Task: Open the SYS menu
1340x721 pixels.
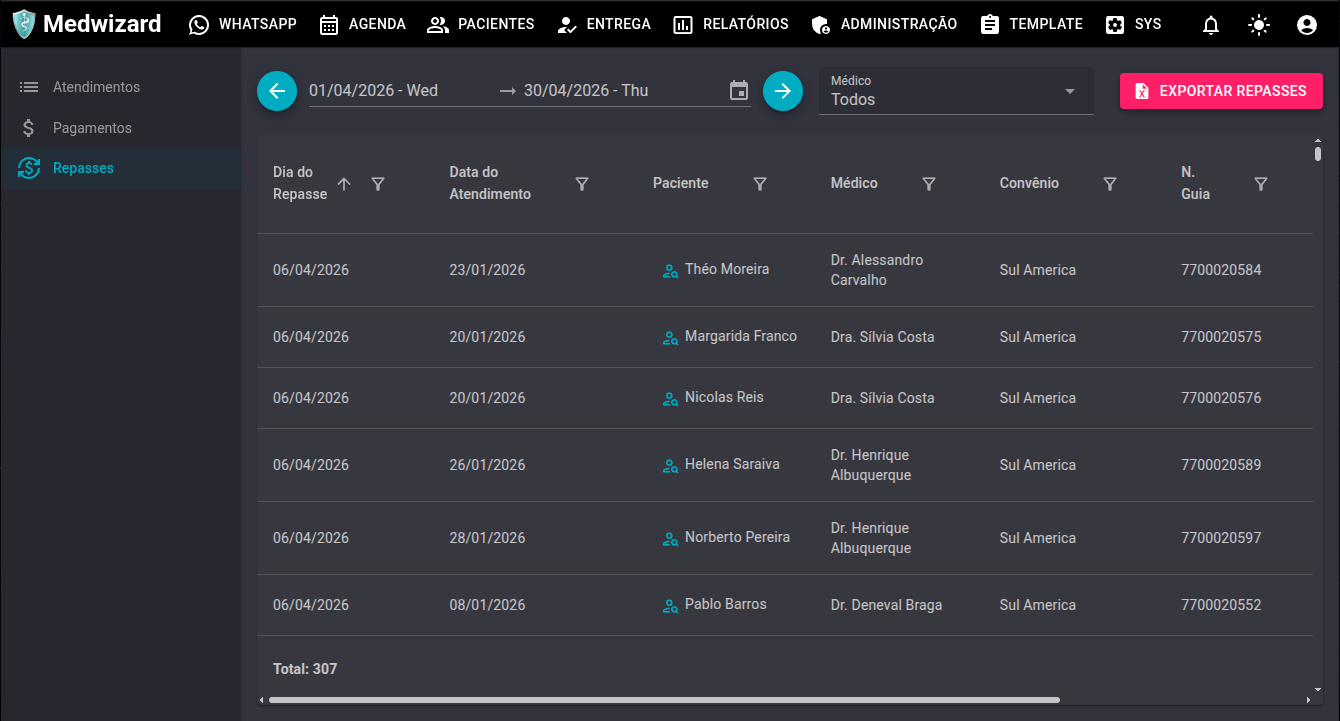Action: click(1134, 24)
